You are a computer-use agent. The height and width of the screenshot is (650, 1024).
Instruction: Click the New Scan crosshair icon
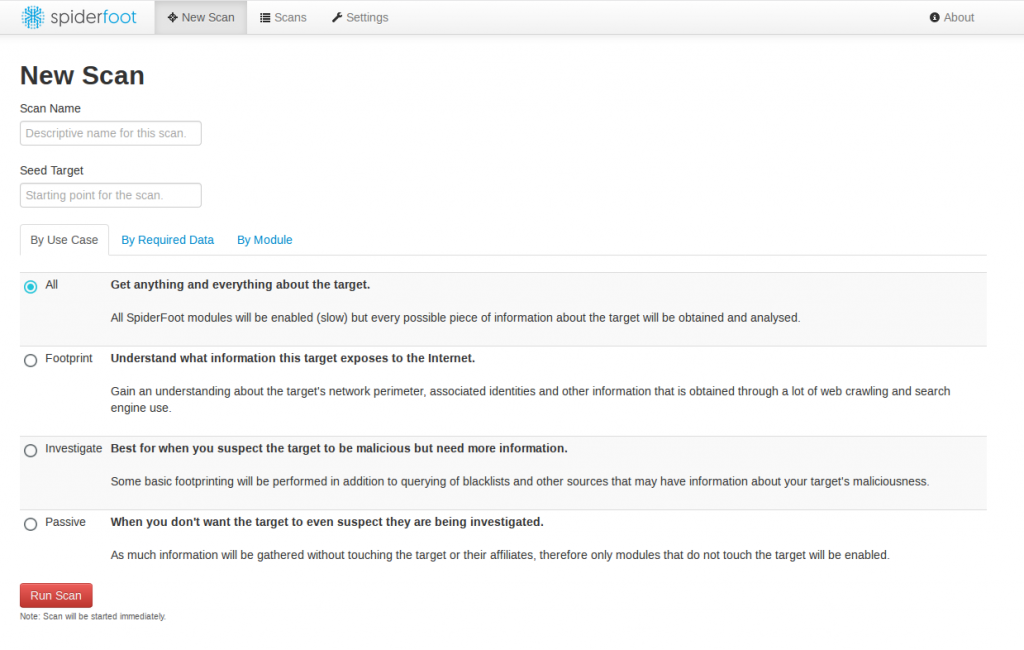(172, 18)
